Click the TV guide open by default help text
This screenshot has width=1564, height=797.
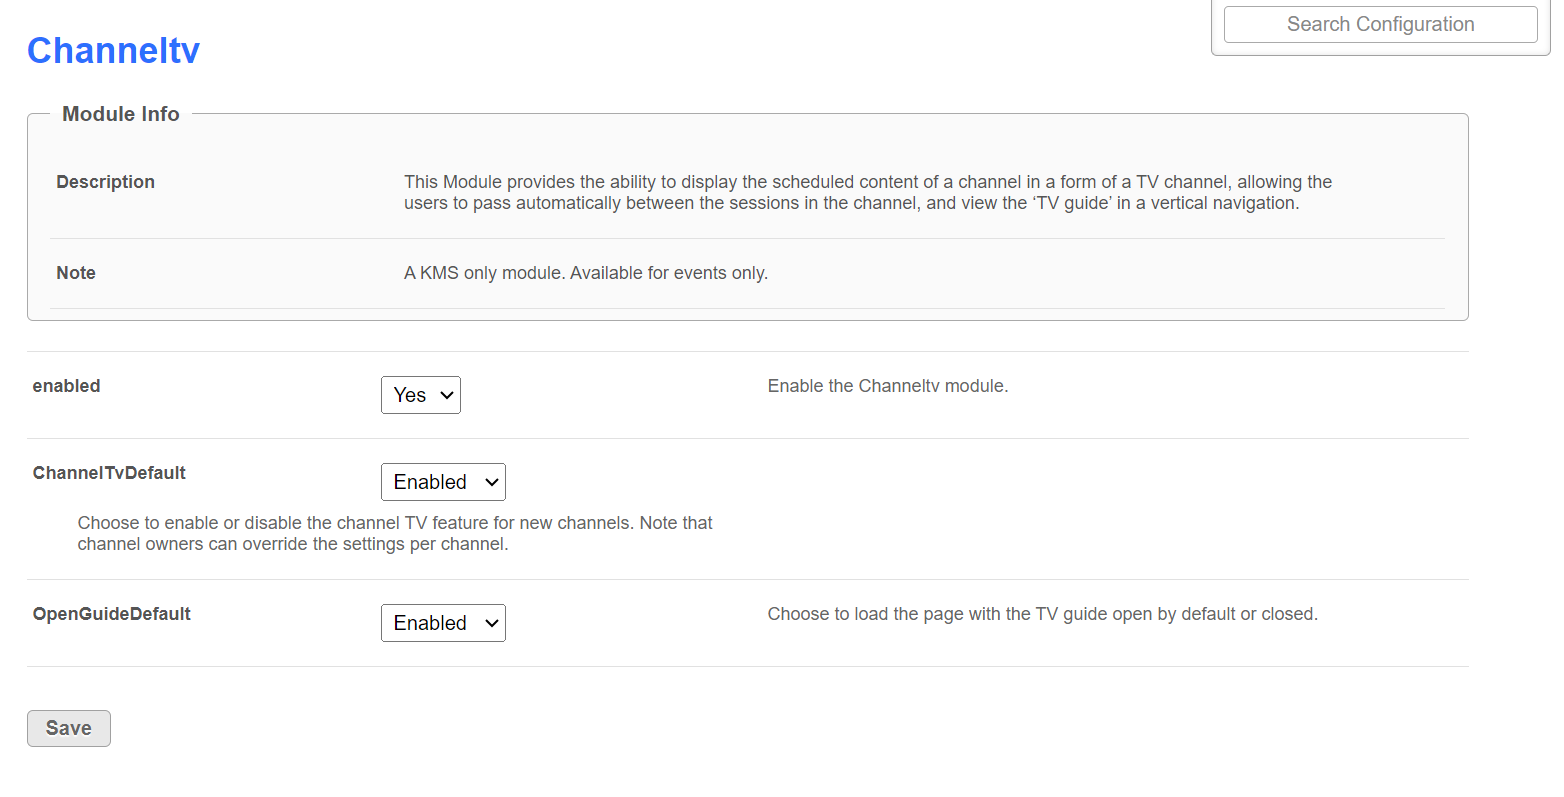coord(1042,614)
